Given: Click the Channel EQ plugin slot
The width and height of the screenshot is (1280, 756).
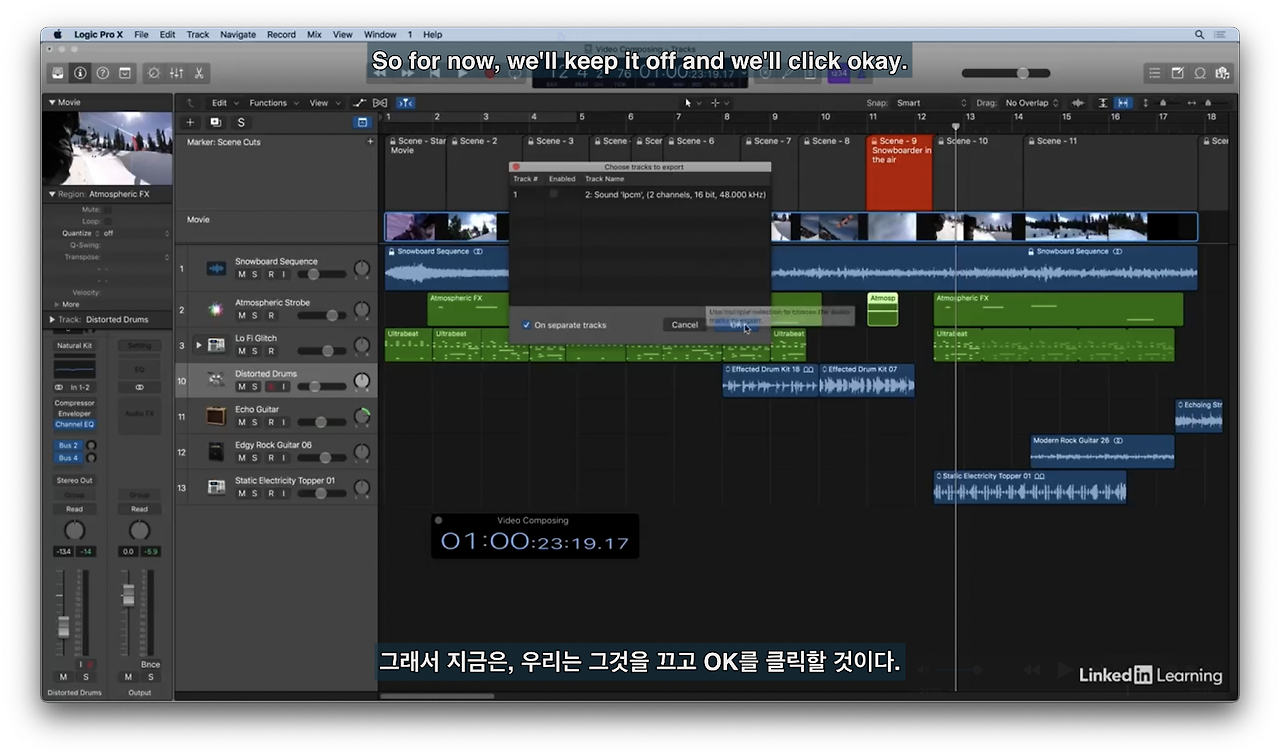Looking at the screenshot, I should 75,424.
